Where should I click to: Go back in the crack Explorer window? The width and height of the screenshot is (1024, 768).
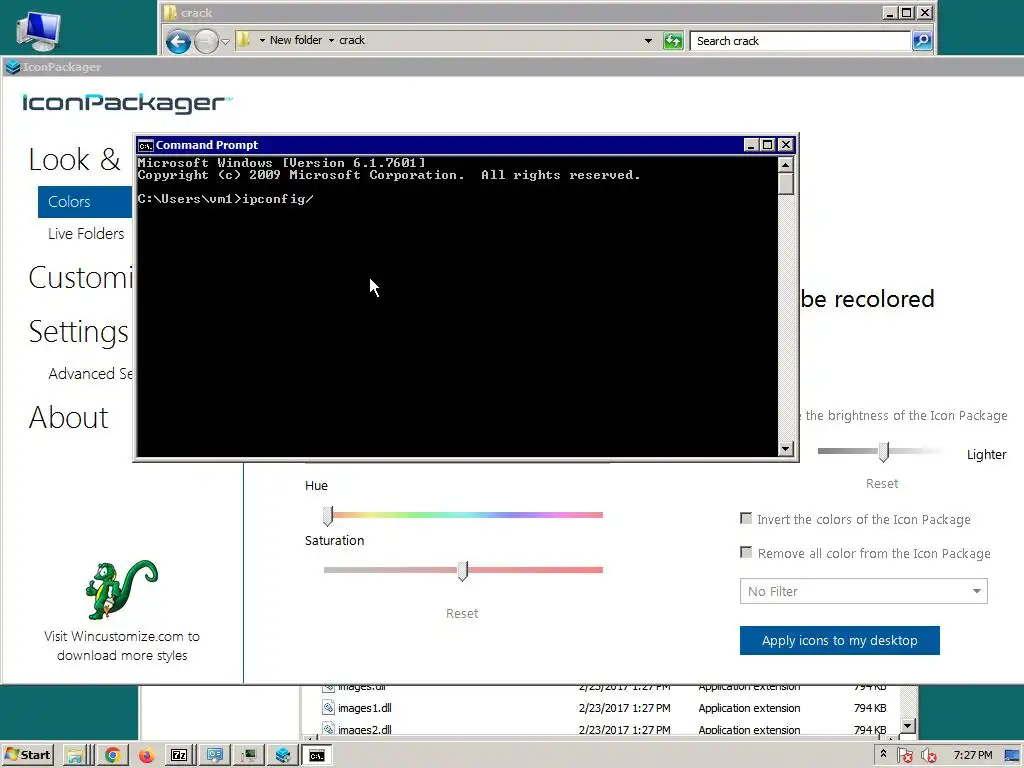coord(178,42)
